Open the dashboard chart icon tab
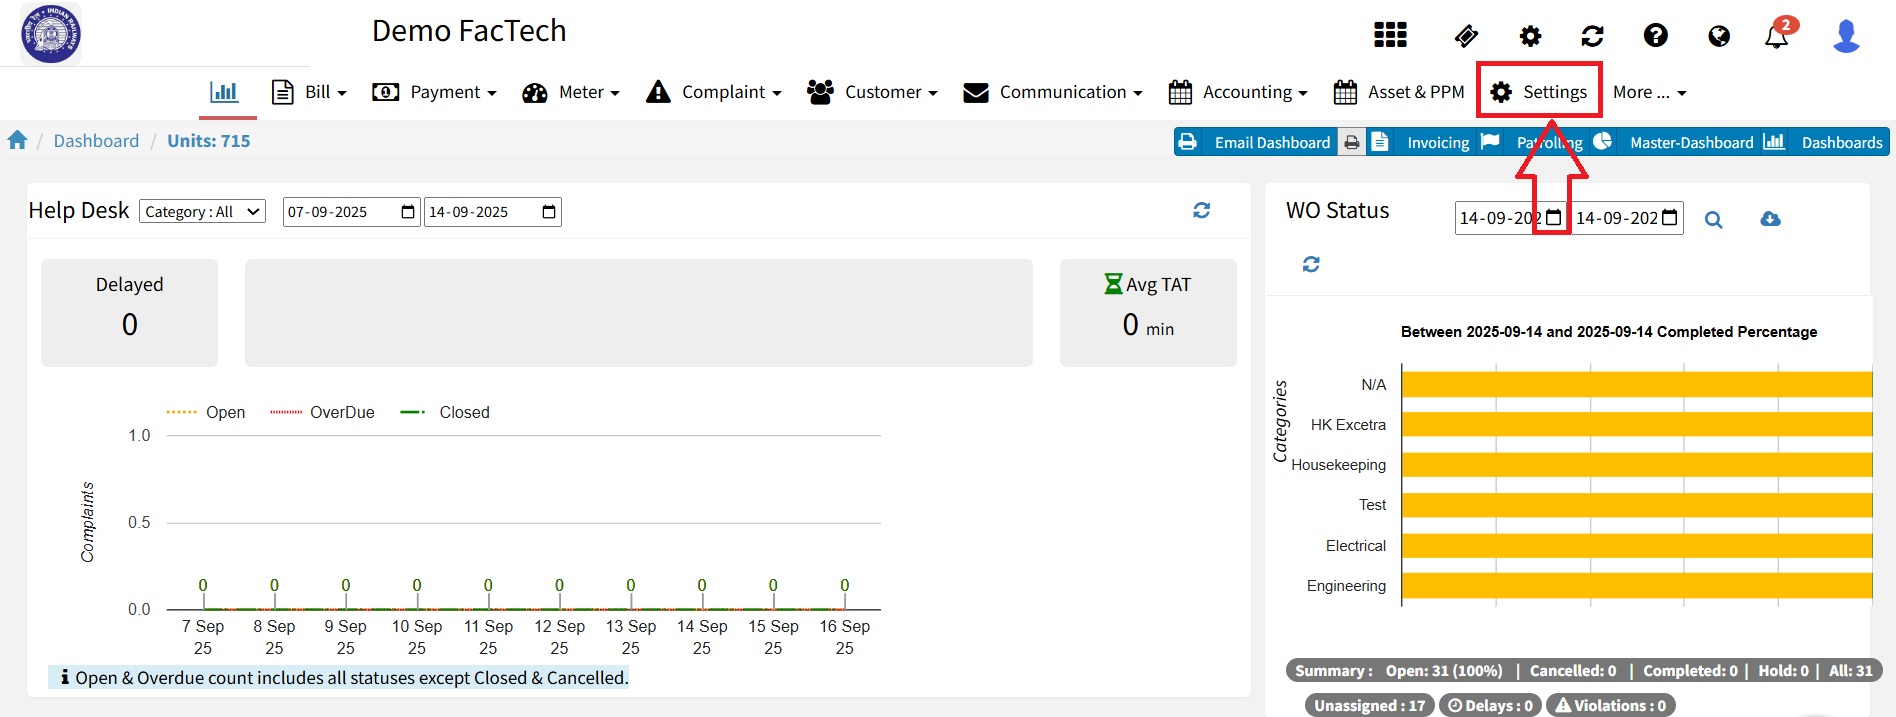 pos(224,92)
